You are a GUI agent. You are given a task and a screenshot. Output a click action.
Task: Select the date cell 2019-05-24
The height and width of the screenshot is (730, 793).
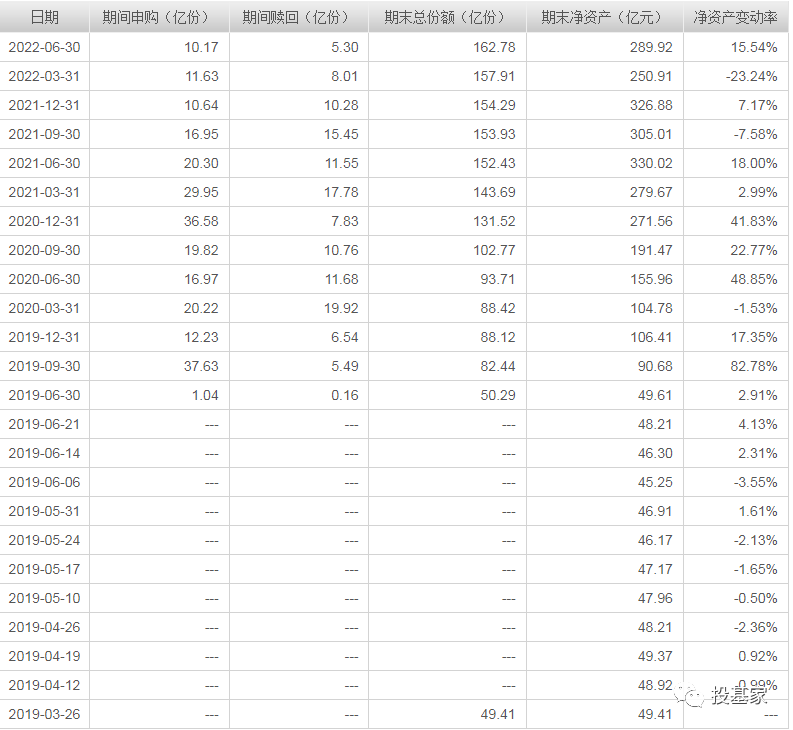point(45,540)
